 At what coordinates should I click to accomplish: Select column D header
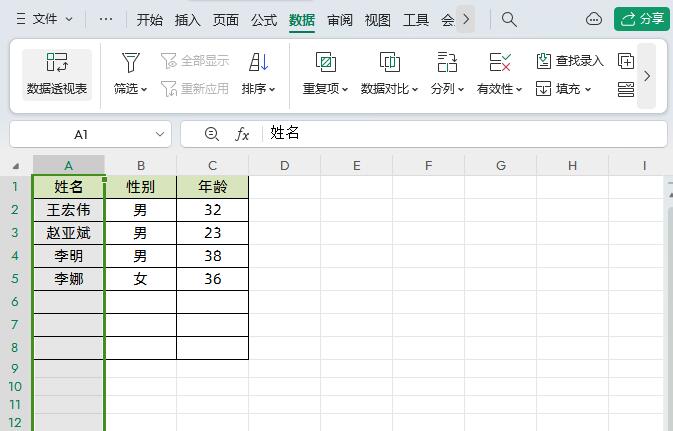click(x=285, y=165)
